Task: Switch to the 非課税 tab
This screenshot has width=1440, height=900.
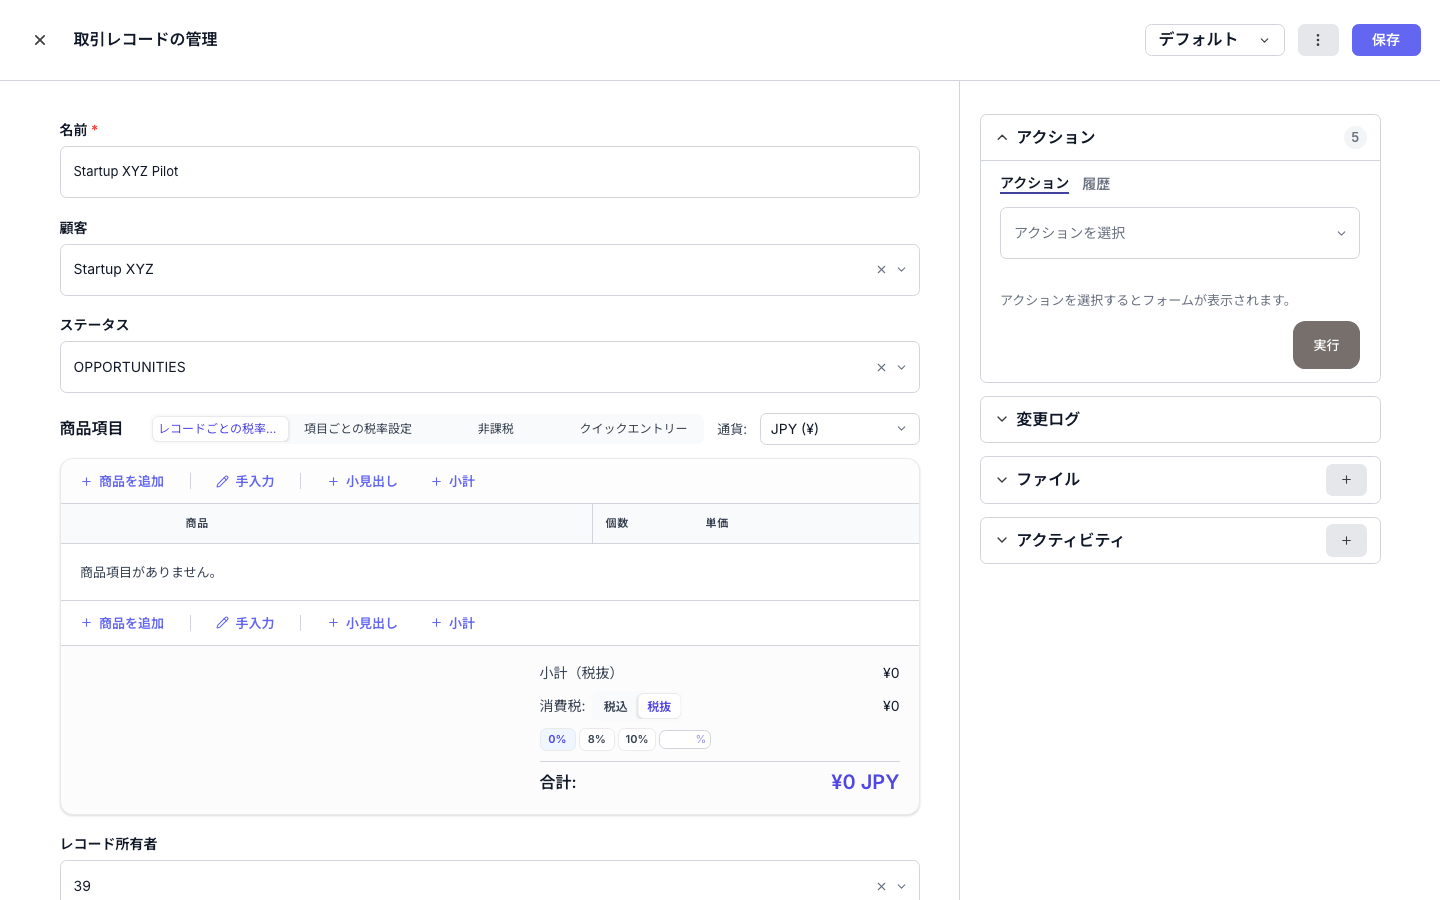Action: point(496,429)
